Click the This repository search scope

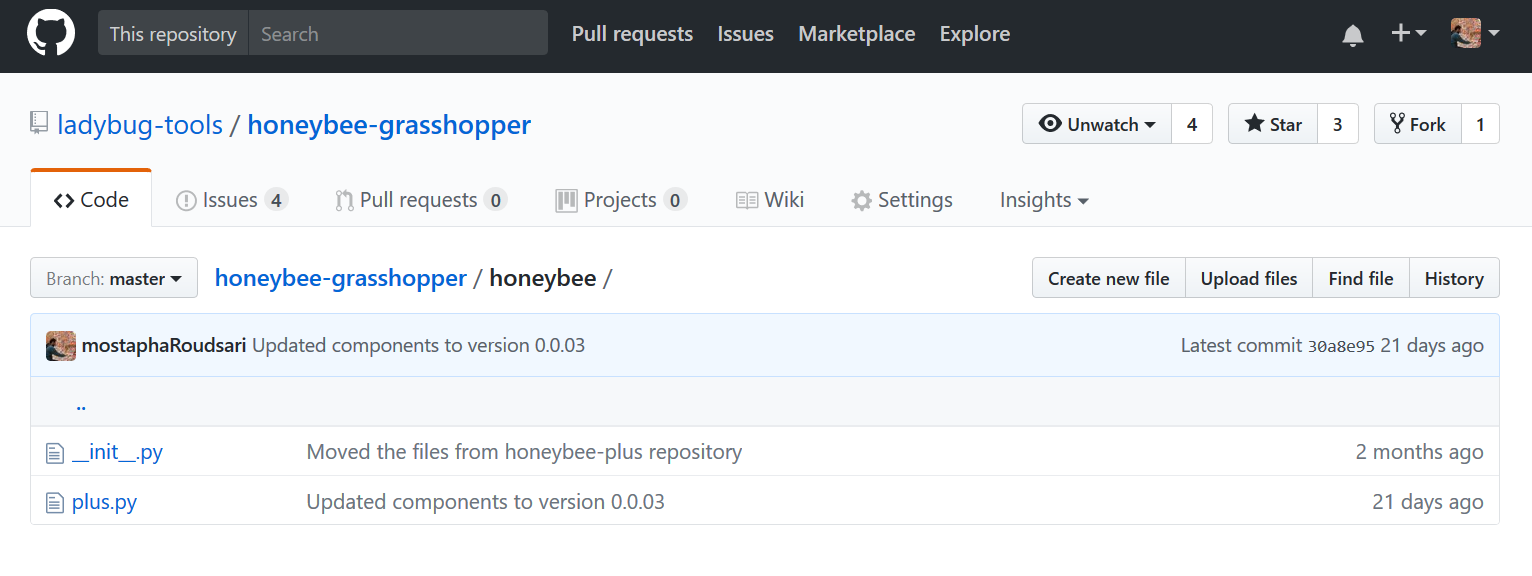click(173, 33)
